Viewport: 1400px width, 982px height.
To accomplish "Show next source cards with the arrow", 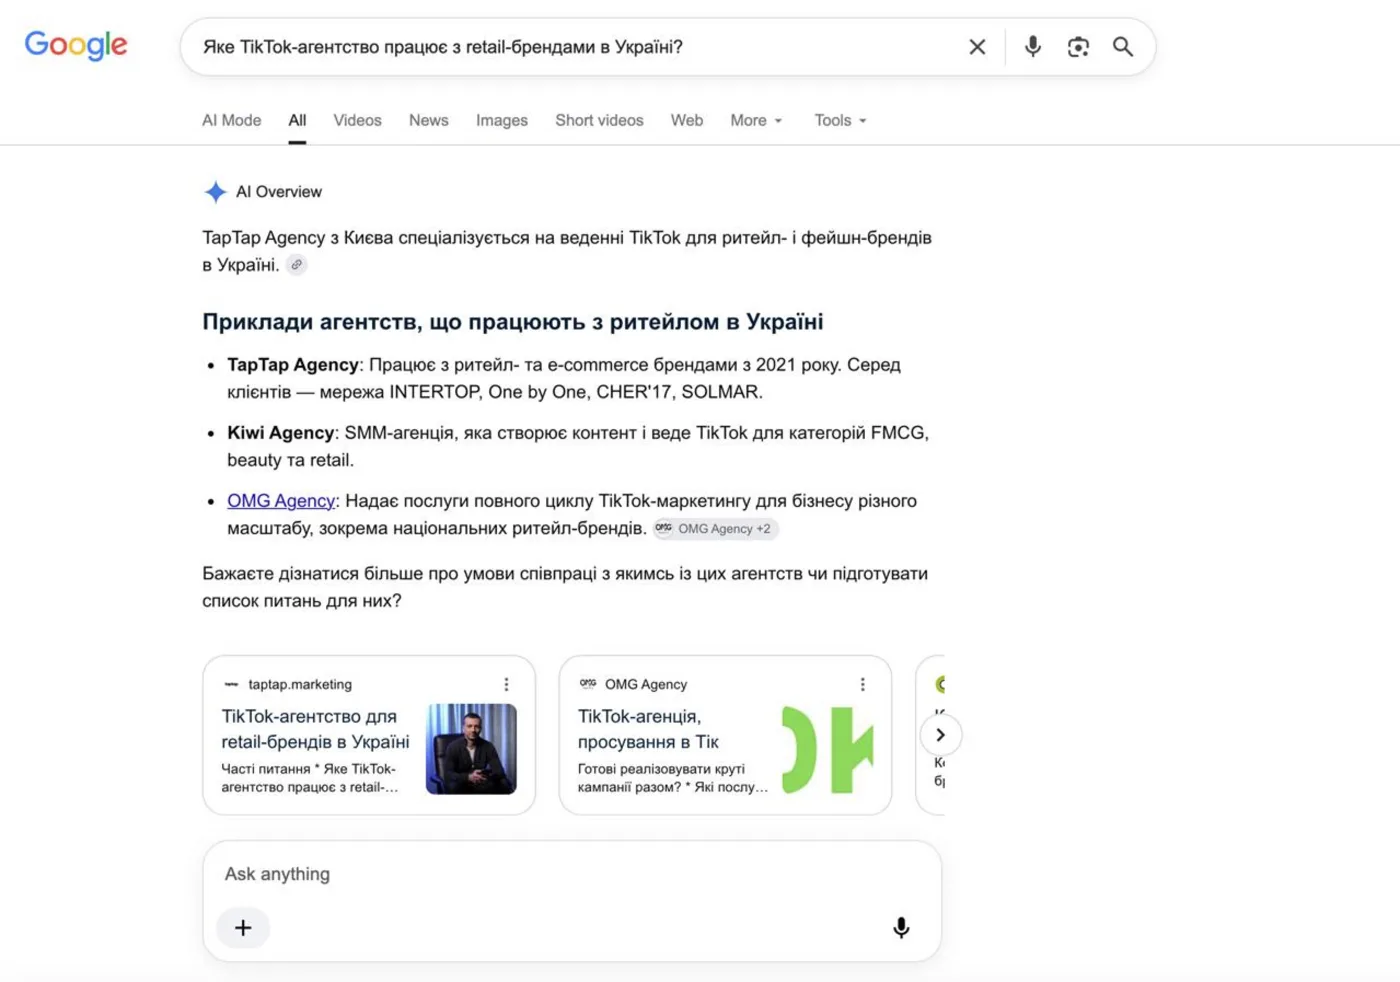I will 940,735.
